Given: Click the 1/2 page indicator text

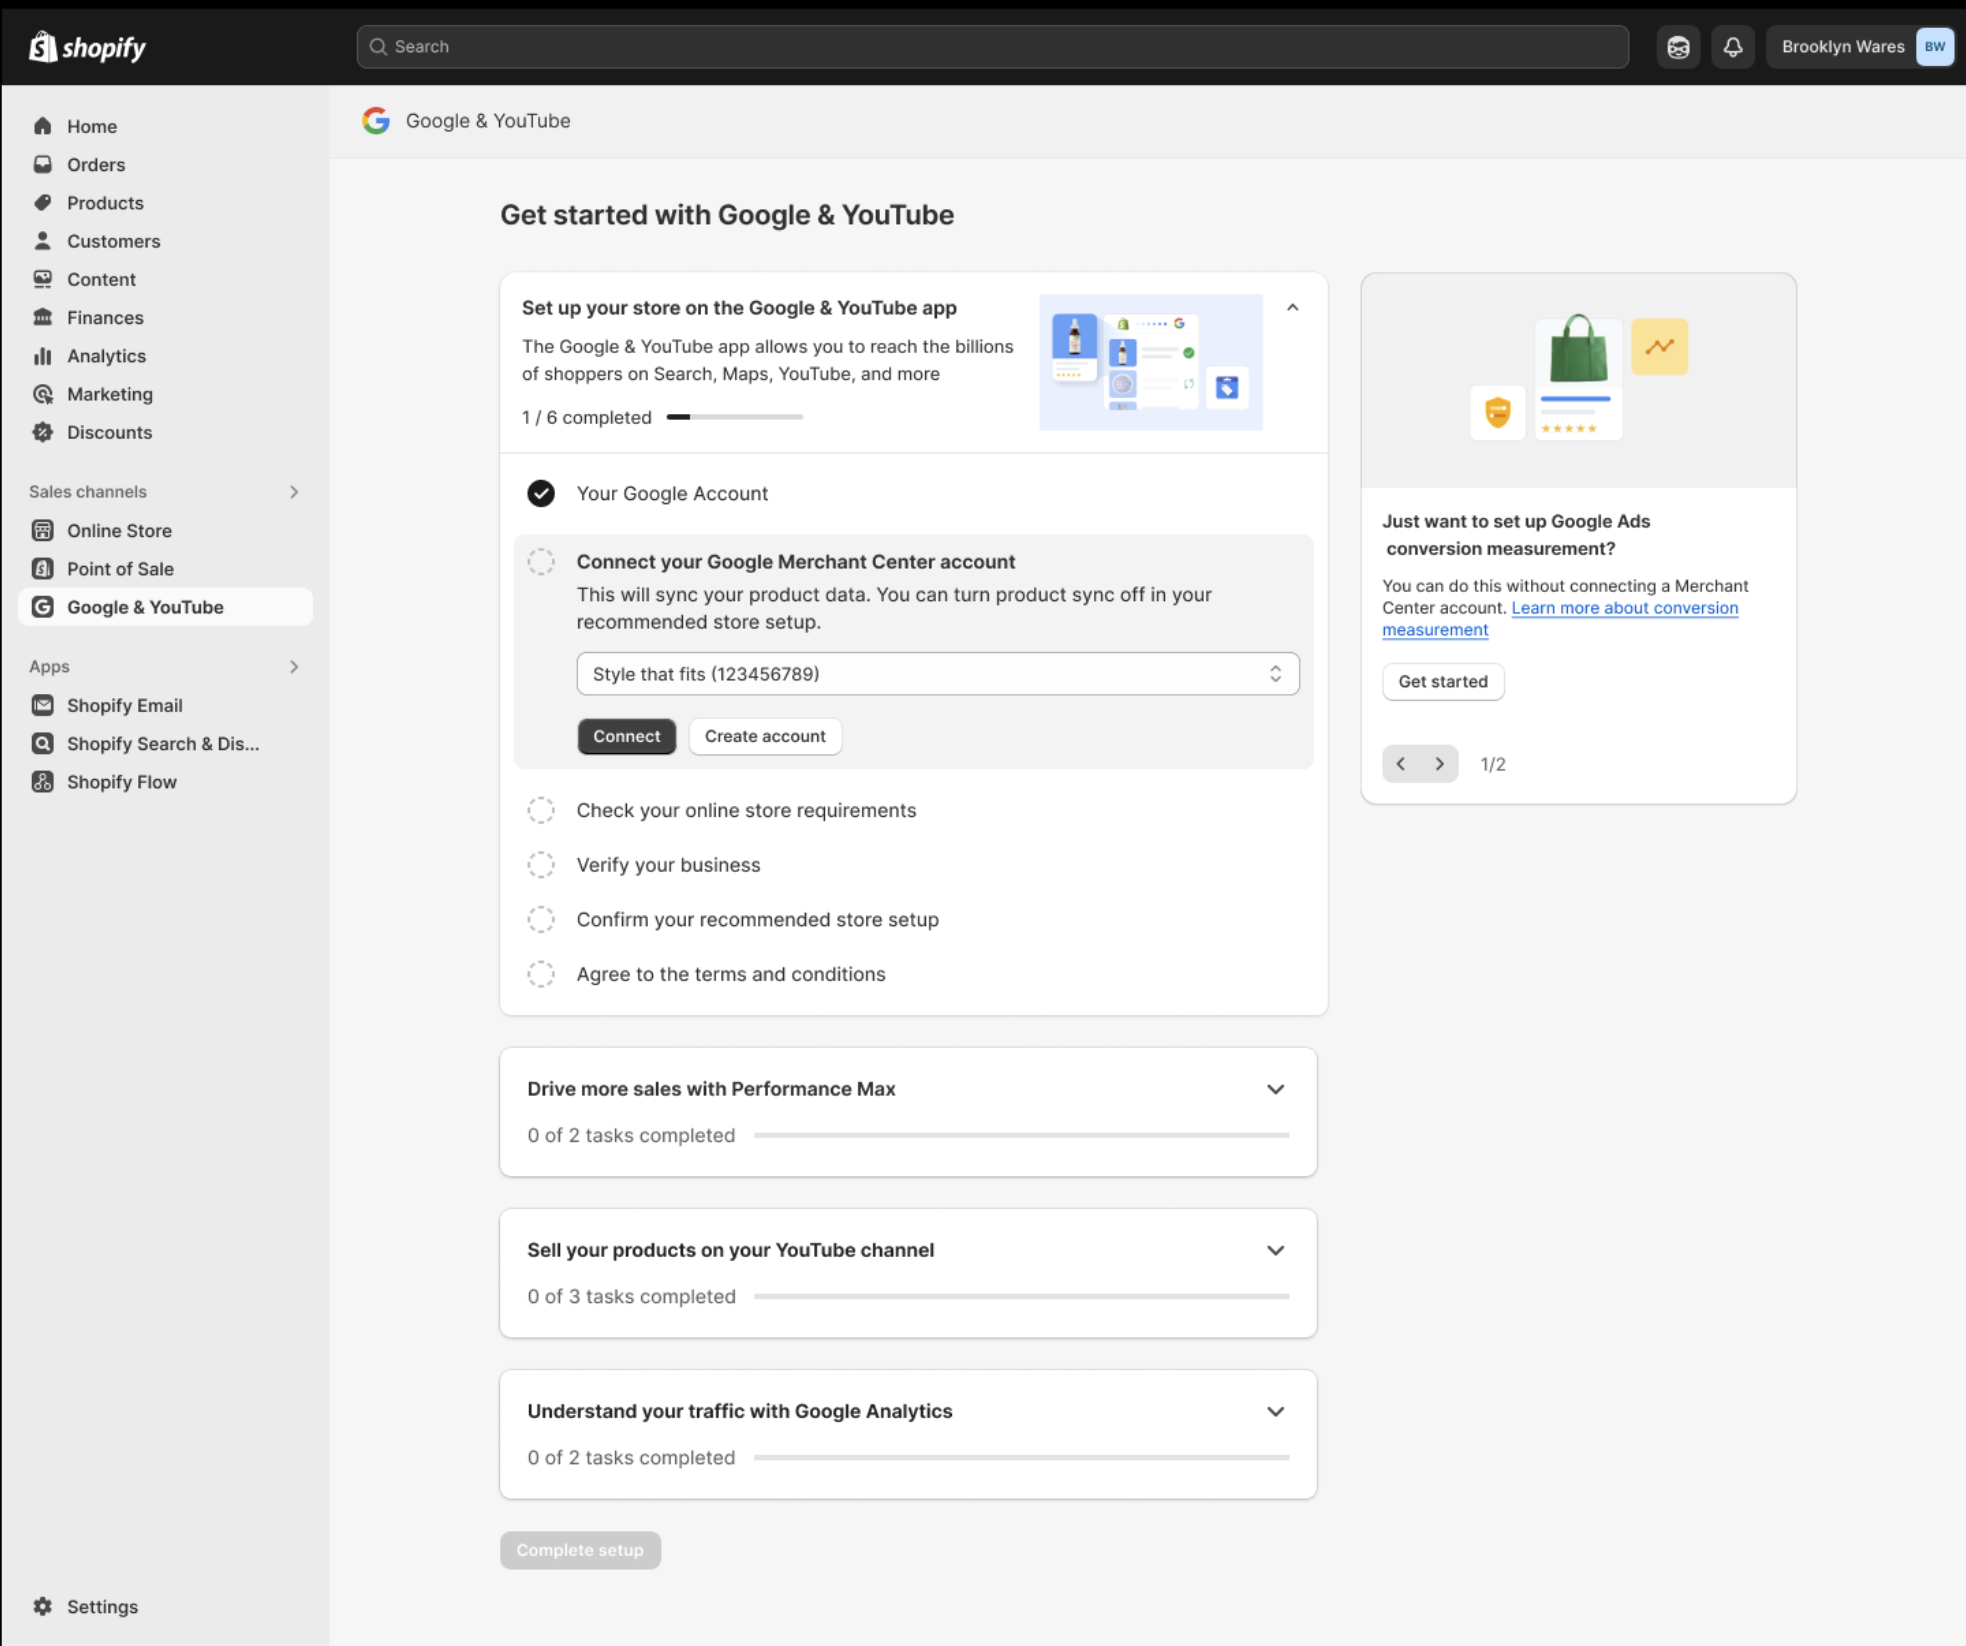Looking at the screenshot, I should click(x=1493, y=764).
